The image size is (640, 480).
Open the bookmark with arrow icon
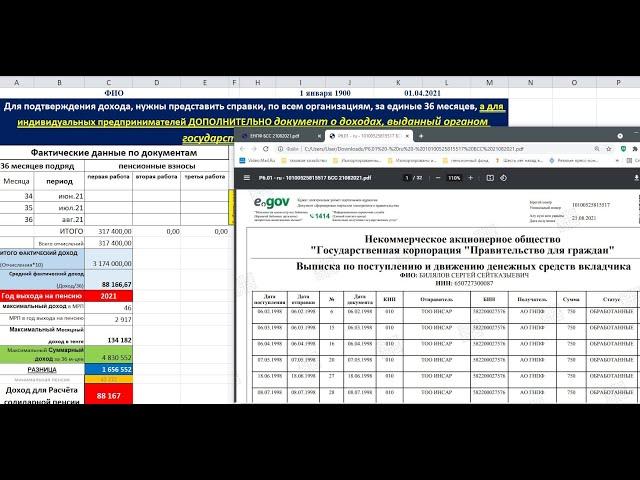click(x=519, y=160)
